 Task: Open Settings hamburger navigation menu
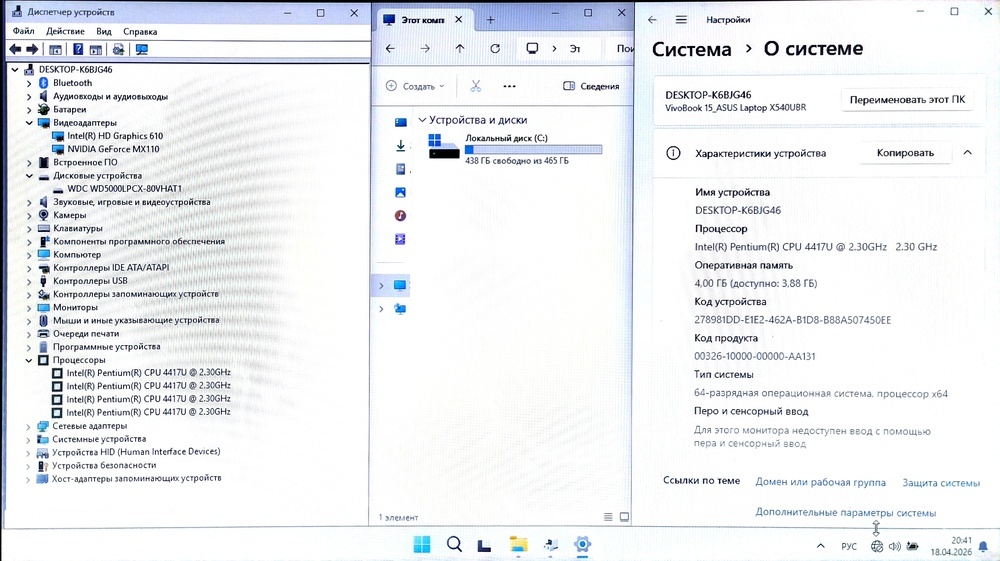pos(681,20)
